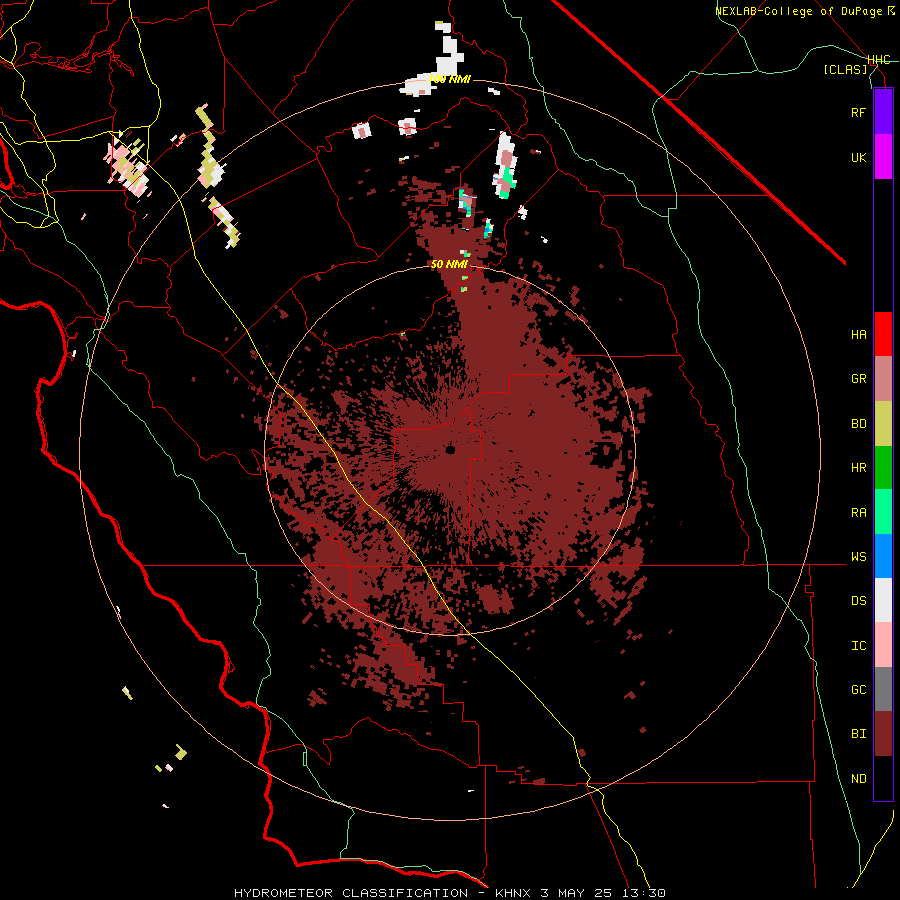
Task: Pick the WS blue legend swatch
Action: (883, 556)
